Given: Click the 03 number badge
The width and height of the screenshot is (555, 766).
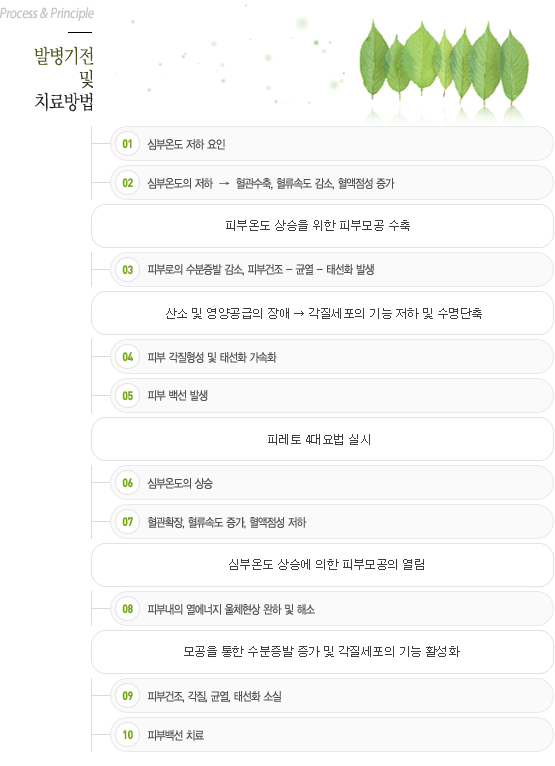Looking at the screenshot, I should click(128, 270).
